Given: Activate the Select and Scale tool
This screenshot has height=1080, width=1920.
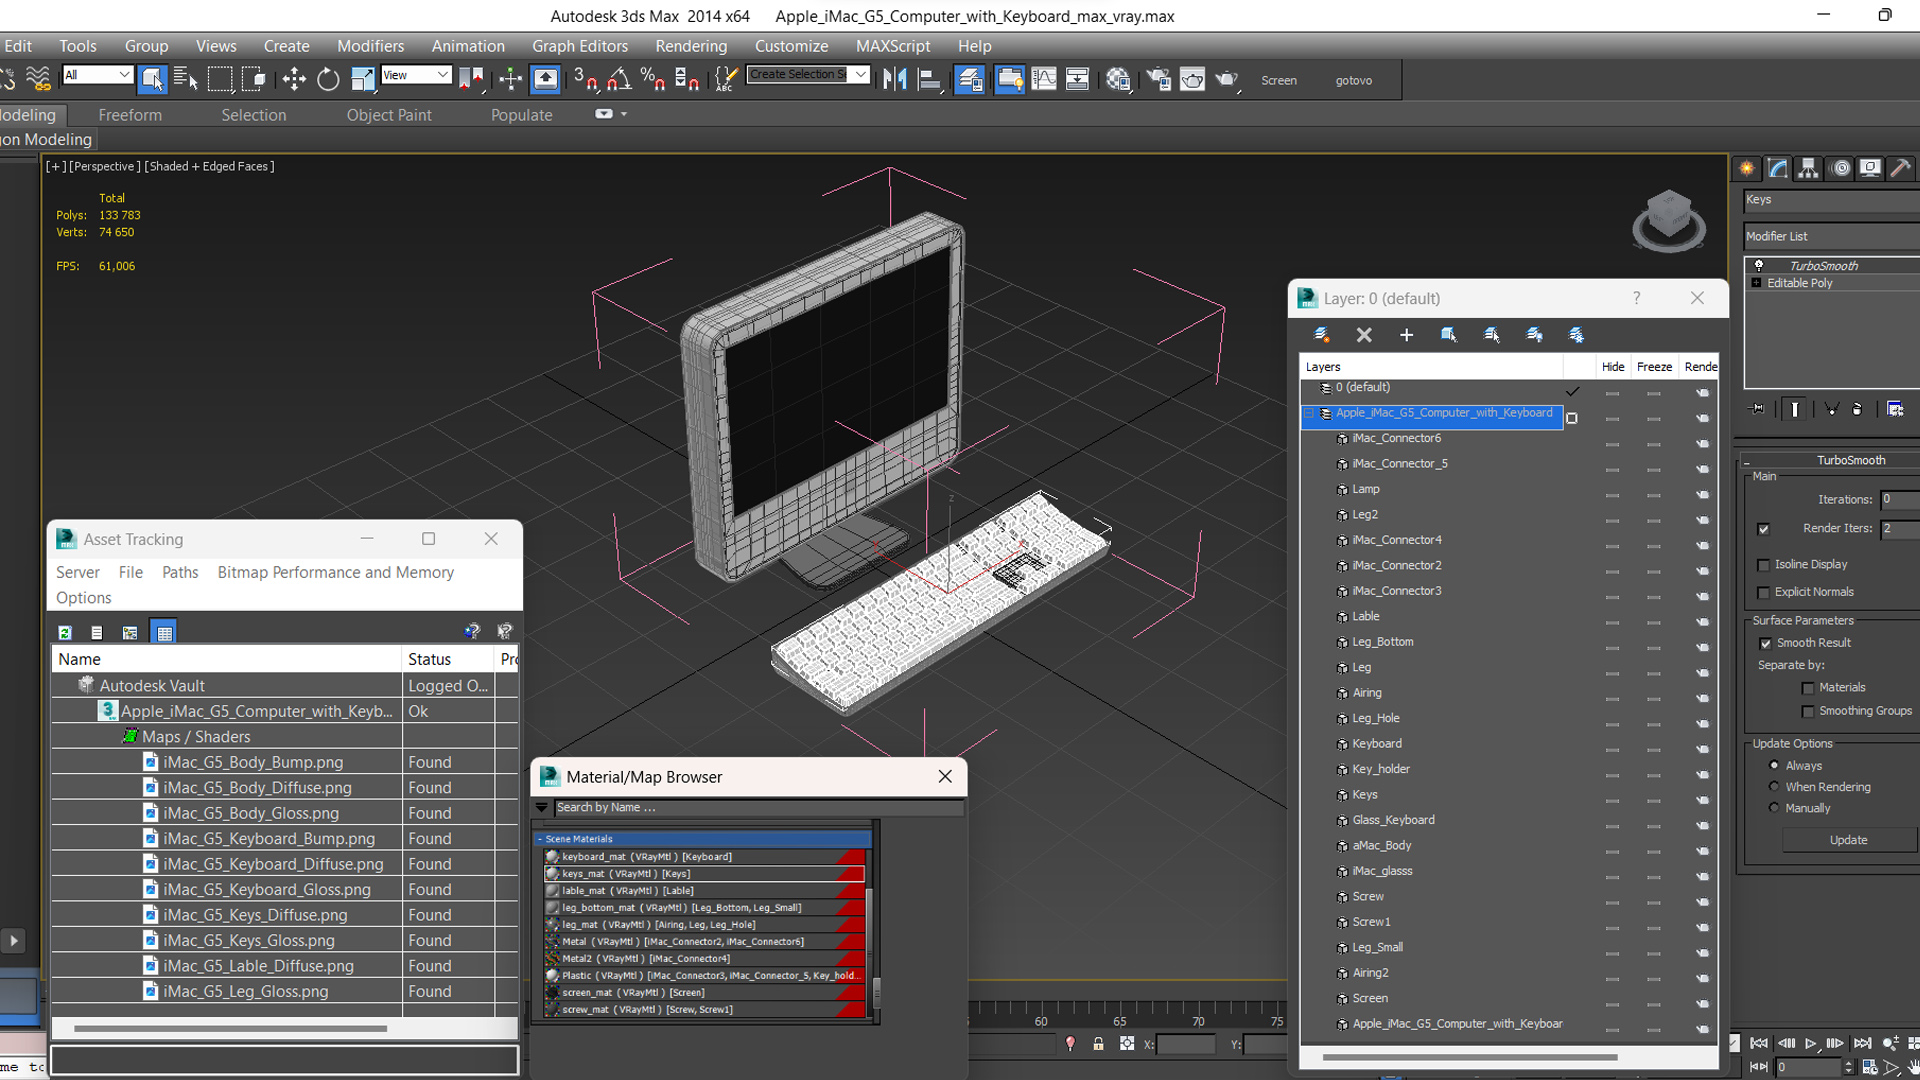Looking at the screenshot, I should point(362,79).
